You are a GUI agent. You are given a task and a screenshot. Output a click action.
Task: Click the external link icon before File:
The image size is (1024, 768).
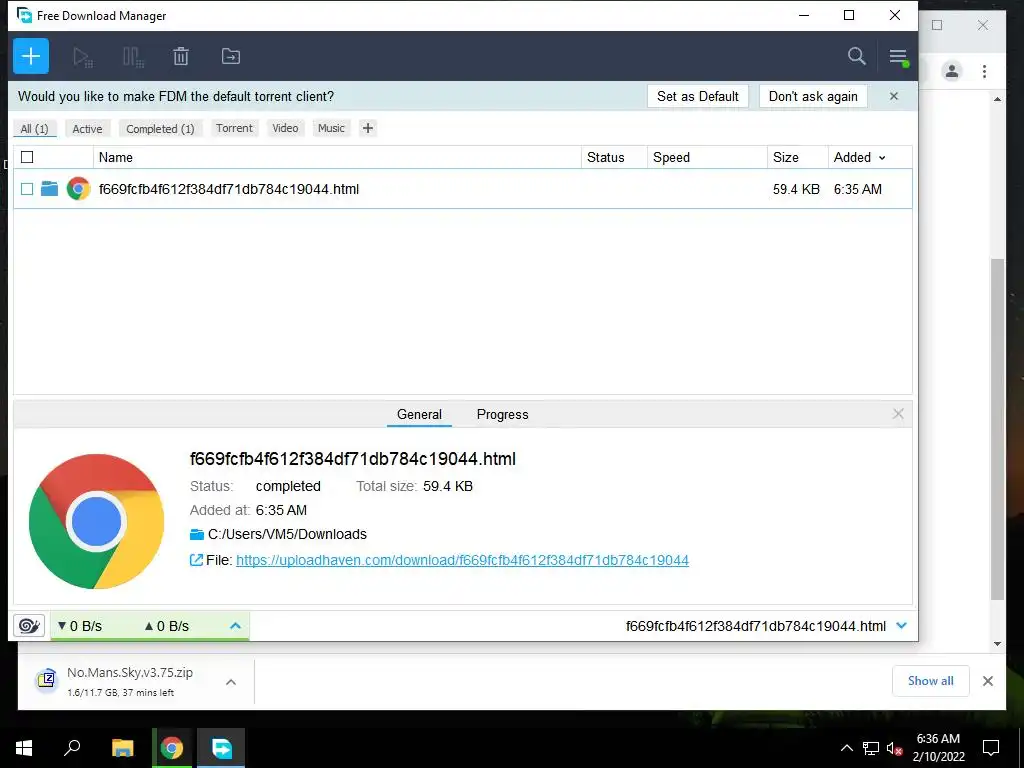coord(196,560)
